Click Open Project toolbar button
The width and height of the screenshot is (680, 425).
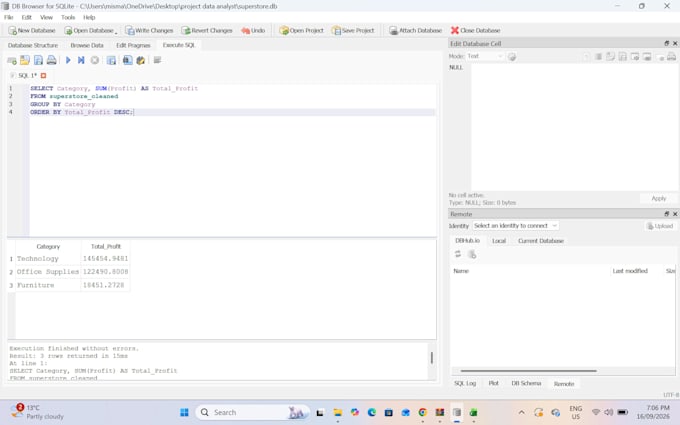[301, 30]
